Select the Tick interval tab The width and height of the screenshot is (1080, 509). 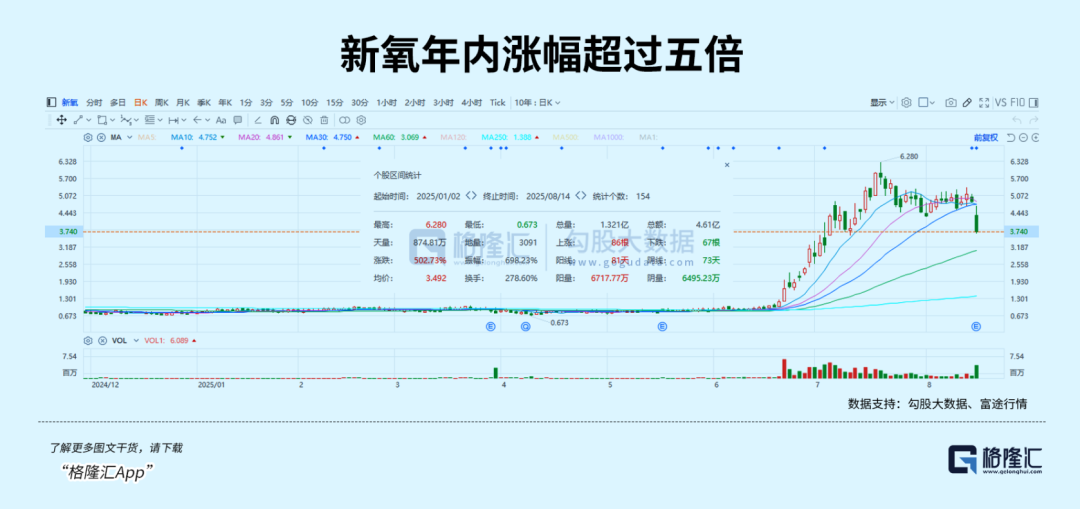click(x=497, y=103)
